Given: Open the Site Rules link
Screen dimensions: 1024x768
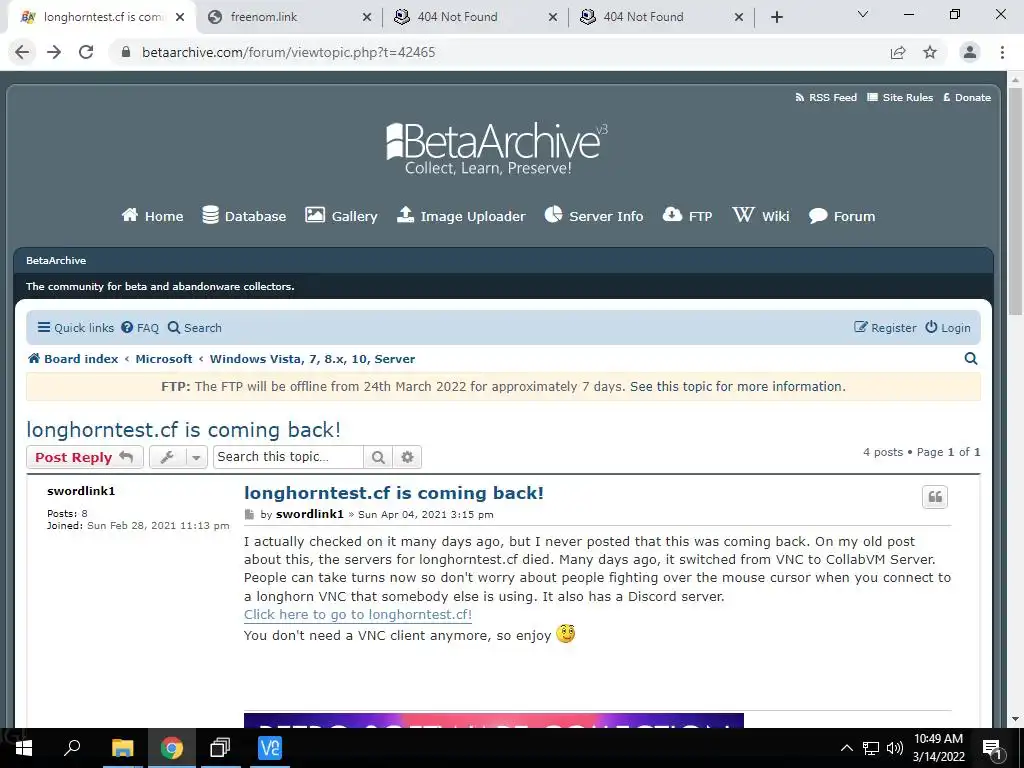Looking at the screenshot, I should (x=900, y=97).
